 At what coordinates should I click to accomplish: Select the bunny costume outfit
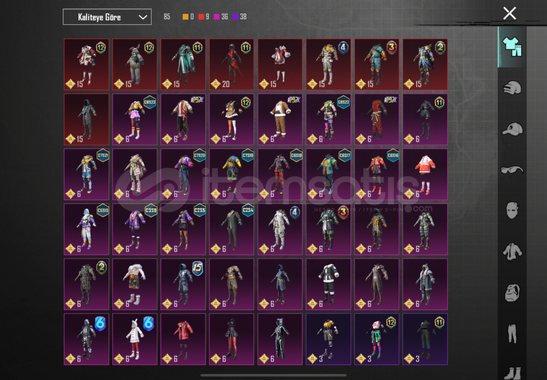click(135, 65)
